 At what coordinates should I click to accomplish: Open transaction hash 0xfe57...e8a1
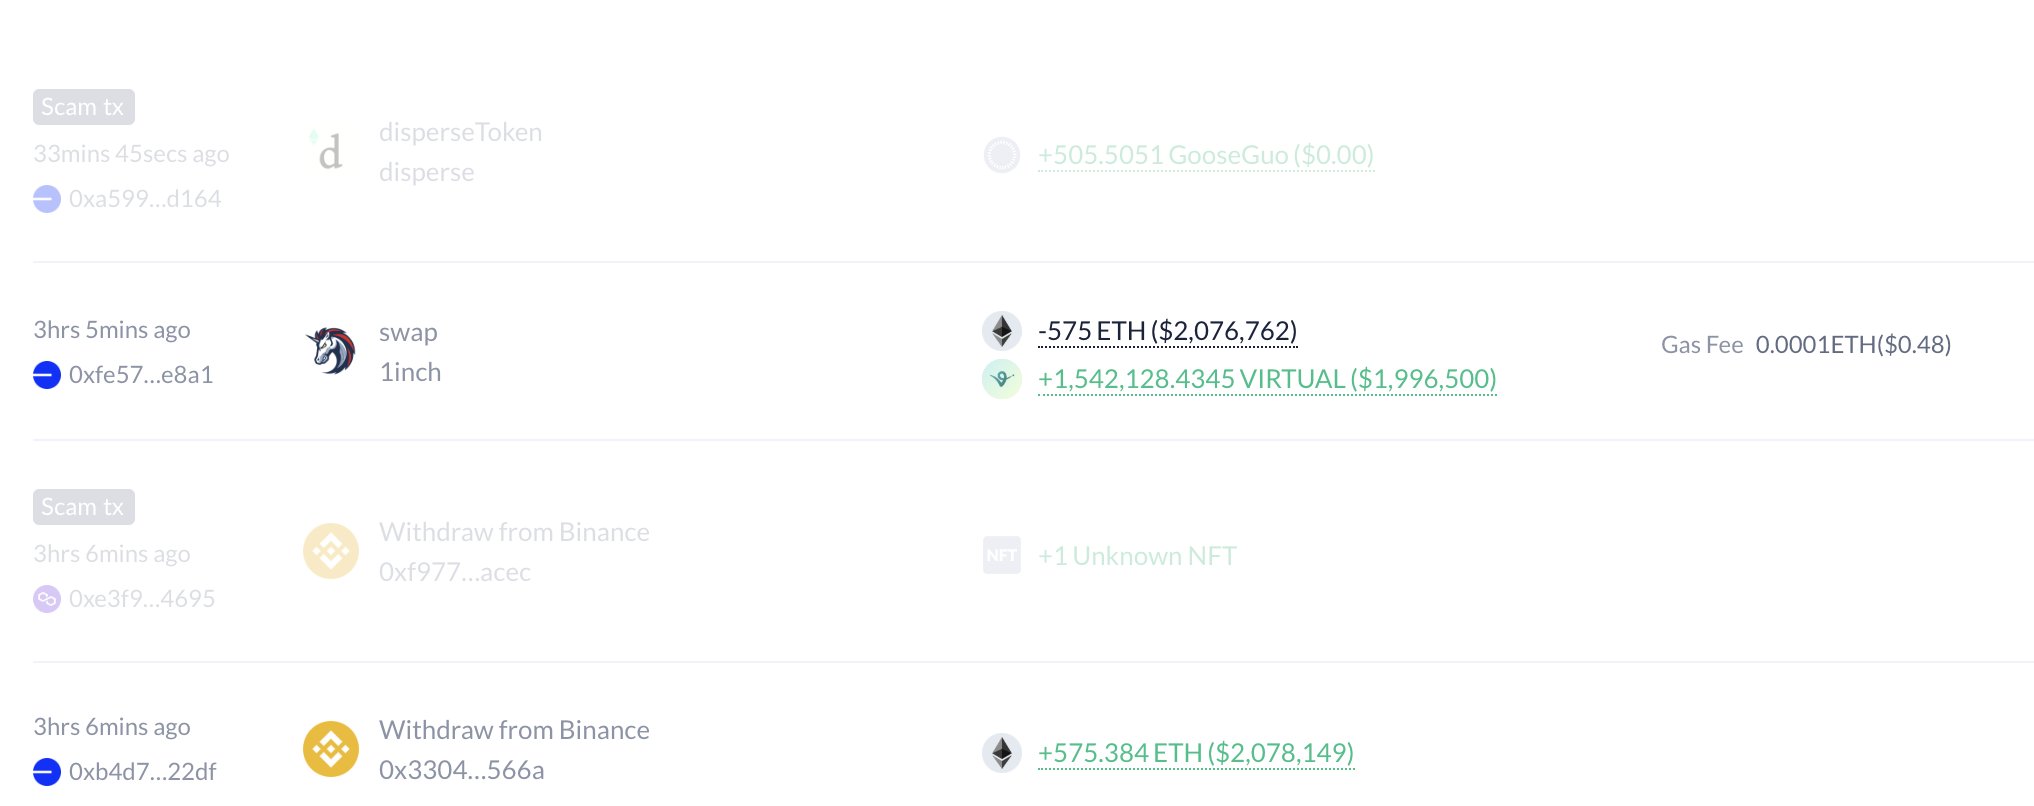[x=141, y=375]
